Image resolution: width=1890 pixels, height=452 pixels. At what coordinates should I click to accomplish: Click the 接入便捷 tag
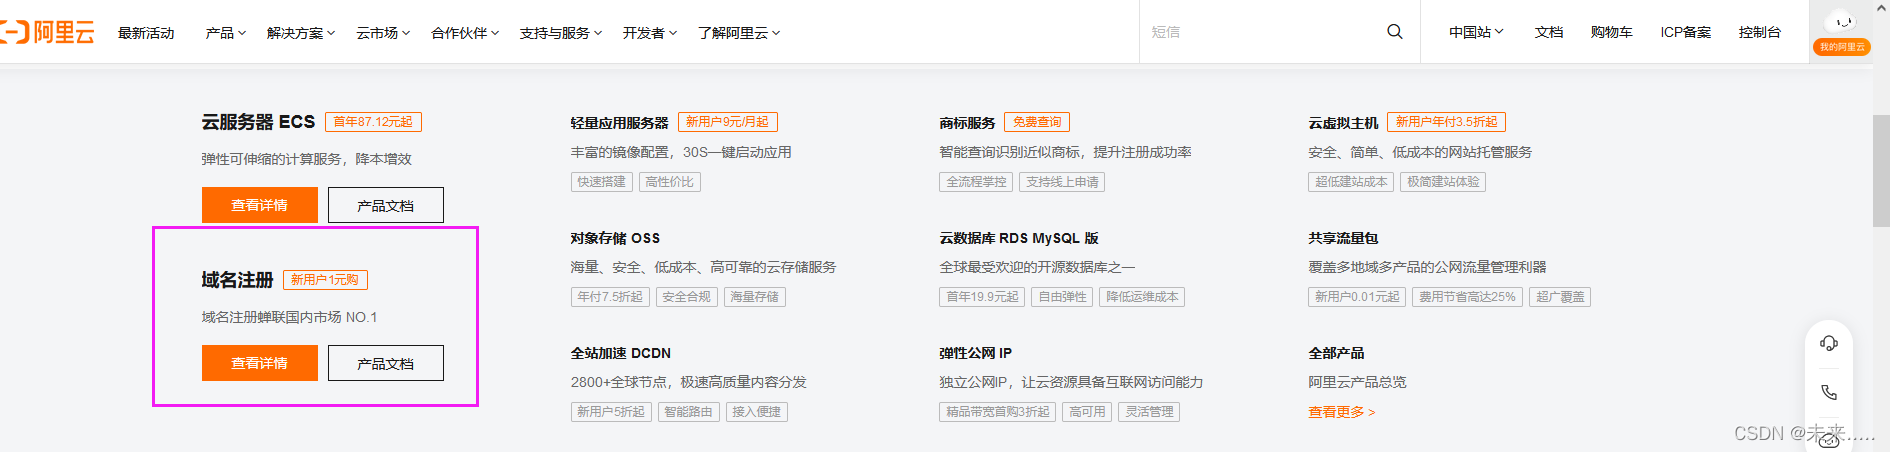pyautogui.click(x=756, y=412)
